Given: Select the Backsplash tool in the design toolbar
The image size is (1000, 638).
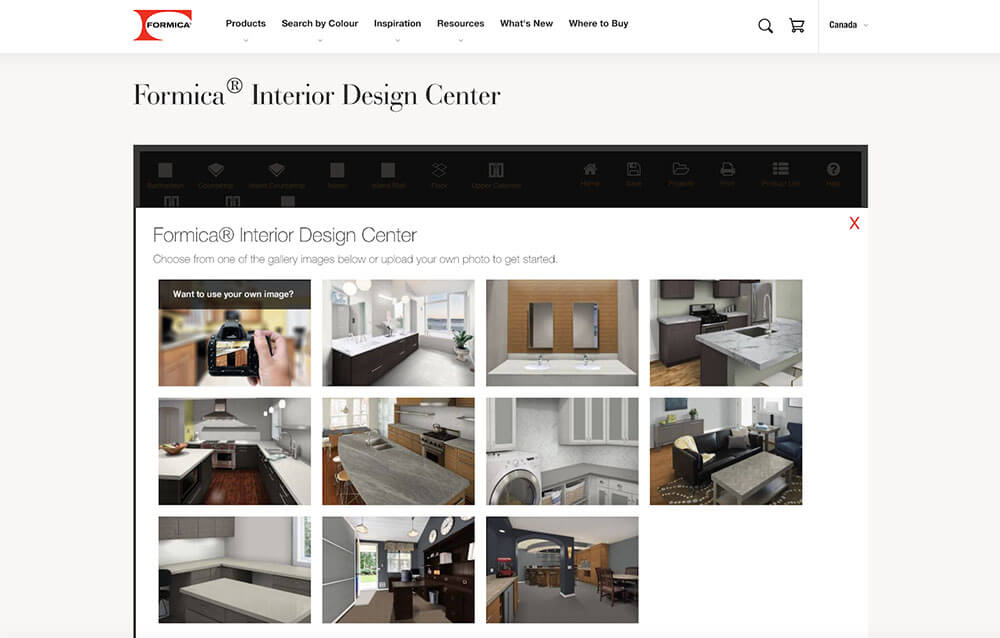Looking at the screenshot, I should [x=166, y=172].
